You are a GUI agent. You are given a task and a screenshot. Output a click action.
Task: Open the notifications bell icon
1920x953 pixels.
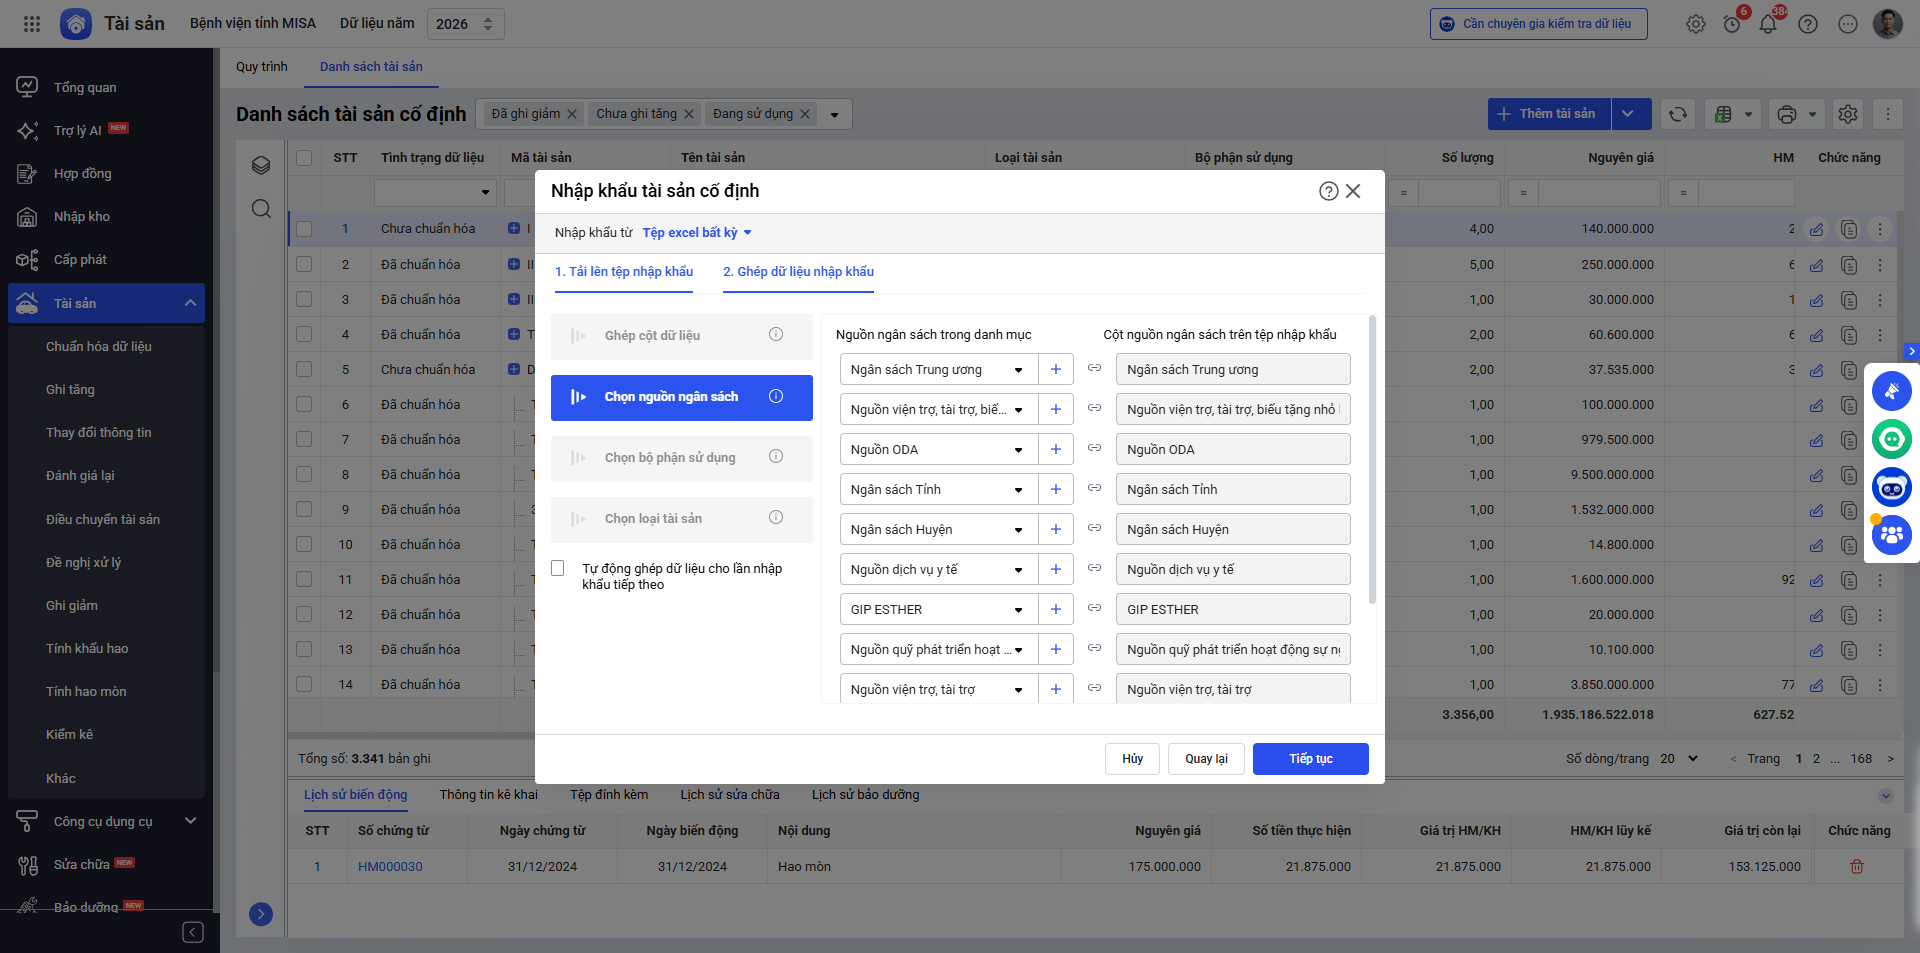pyautogui.click(x=1768, y=24)
